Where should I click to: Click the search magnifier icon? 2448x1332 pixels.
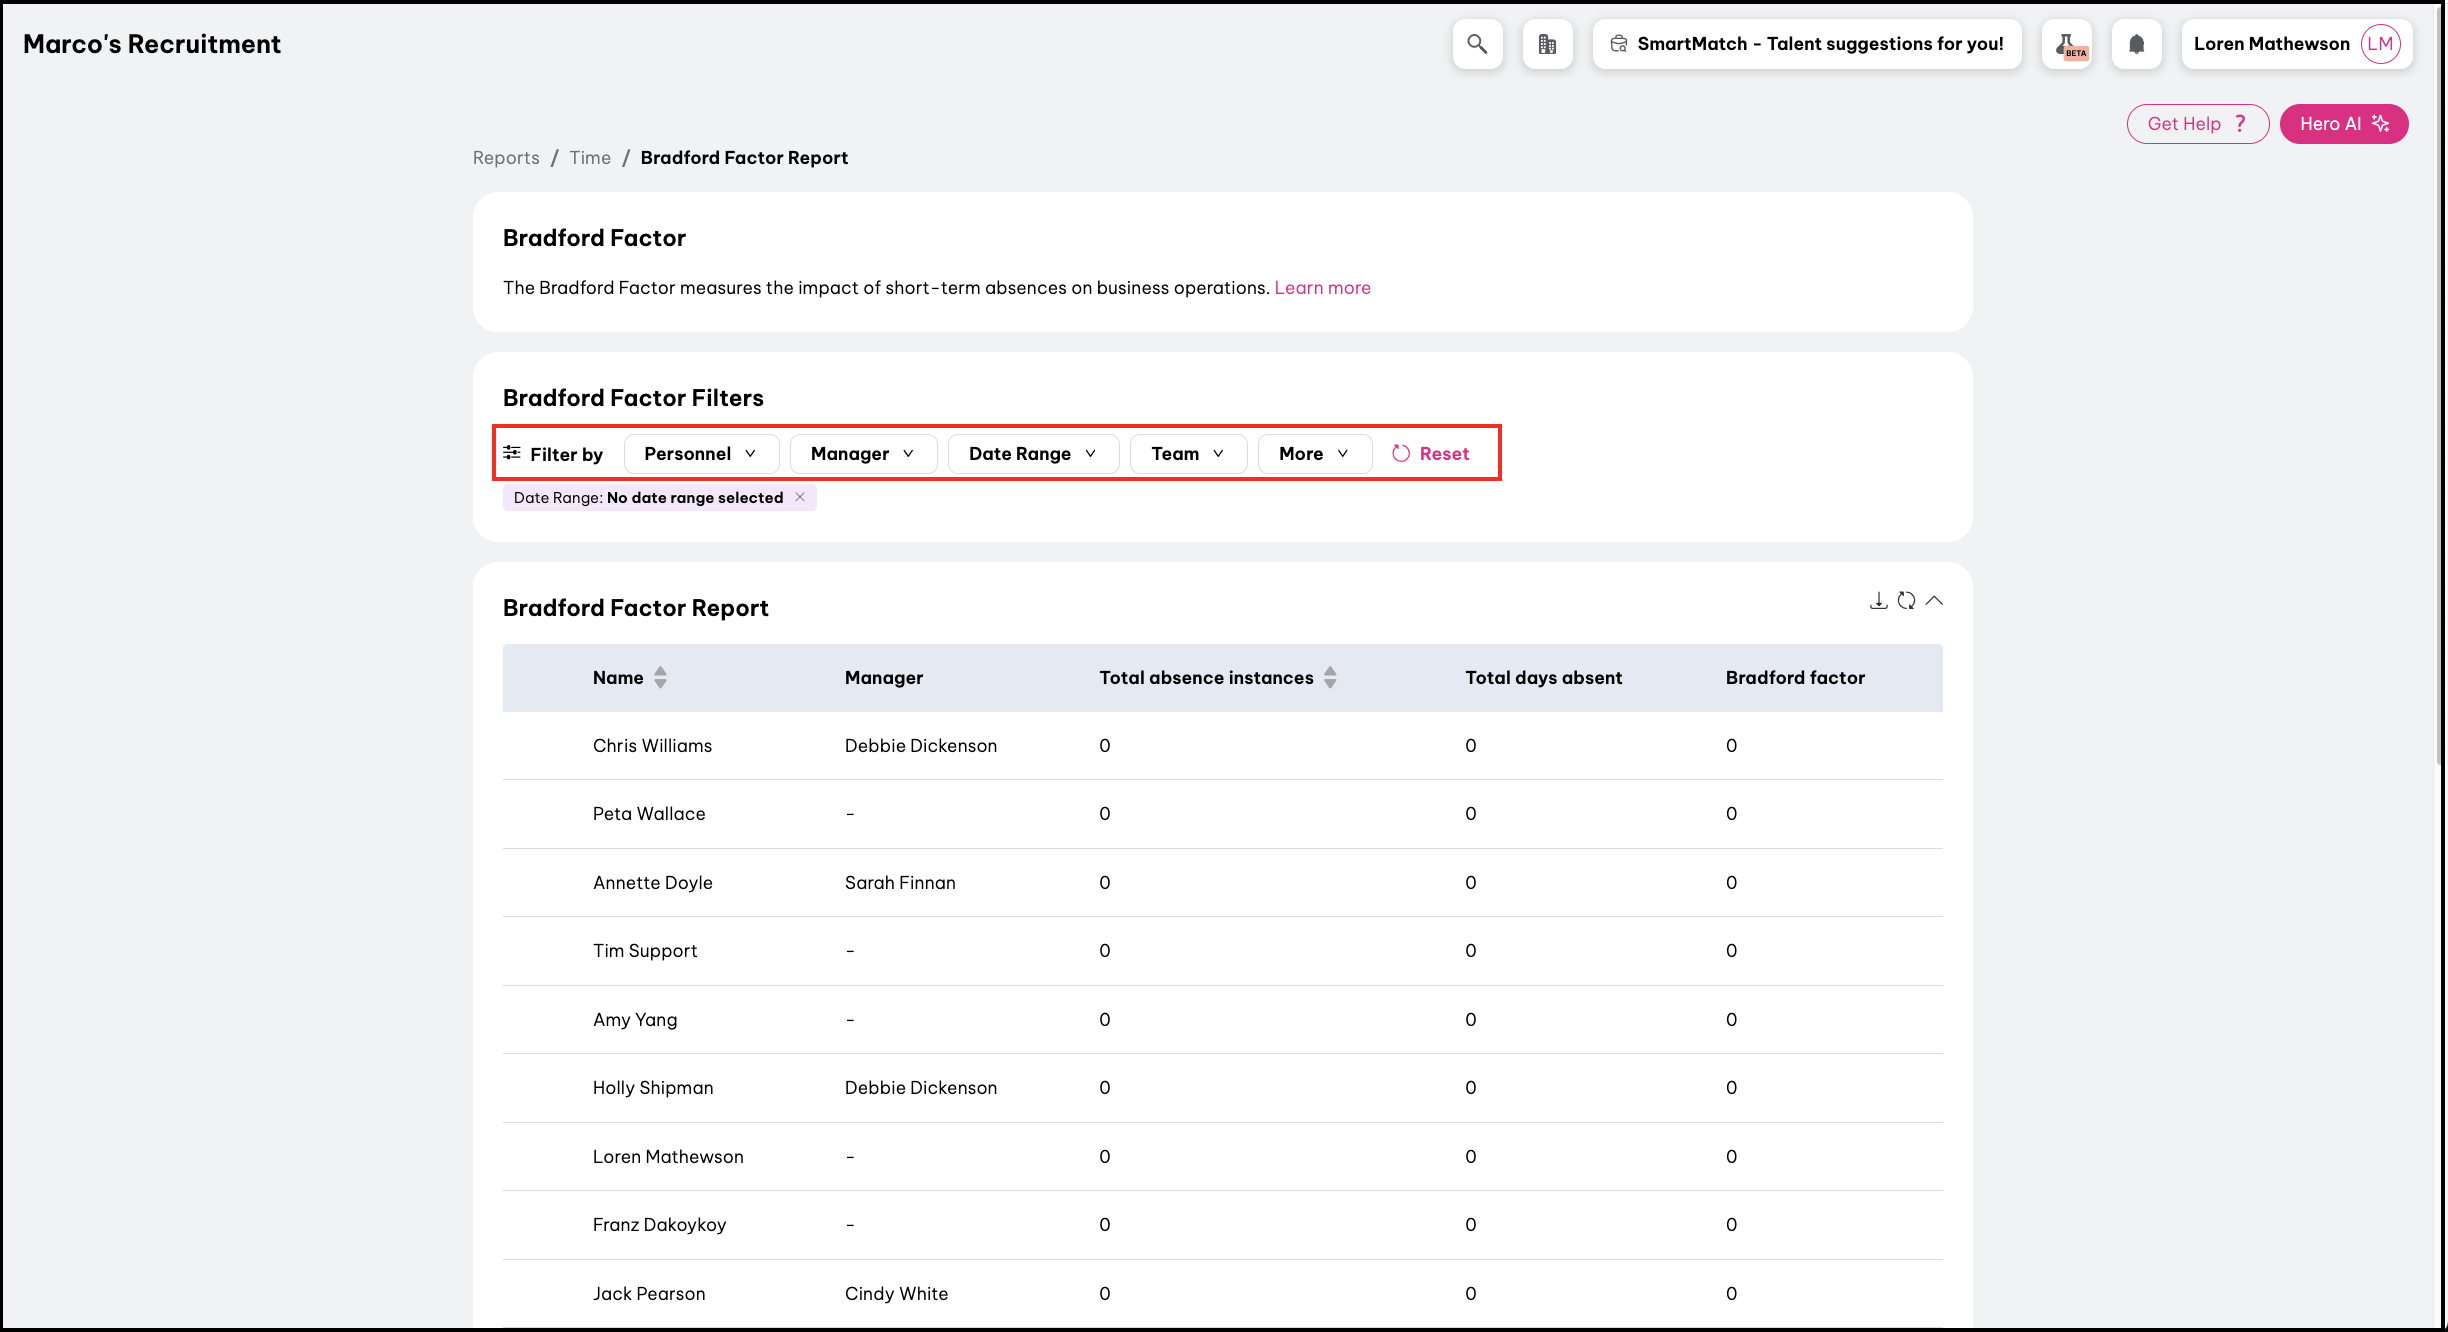(x=1476, y=44)
